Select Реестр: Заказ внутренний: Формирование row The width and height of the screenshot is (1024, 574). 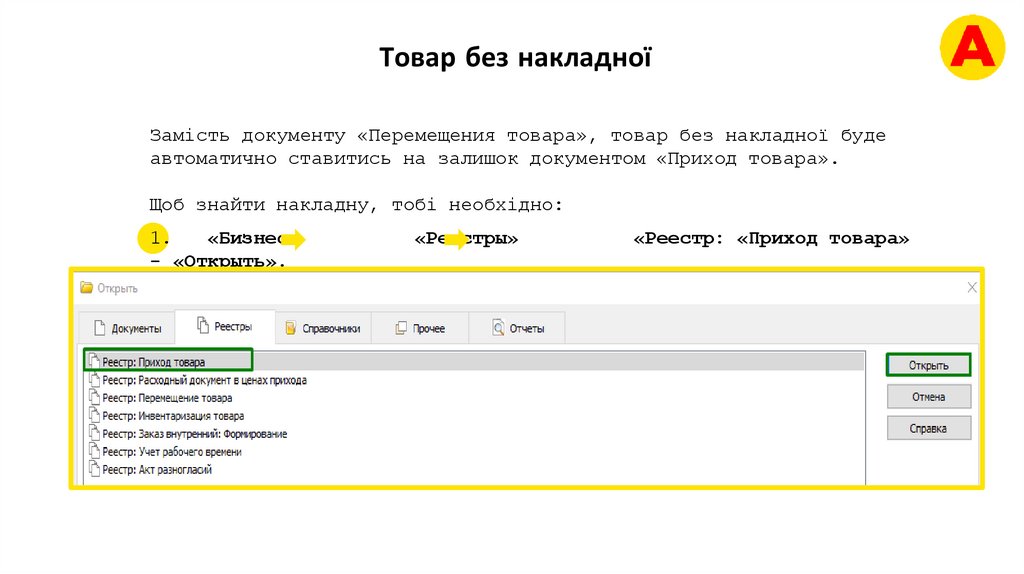pos(474,434)
